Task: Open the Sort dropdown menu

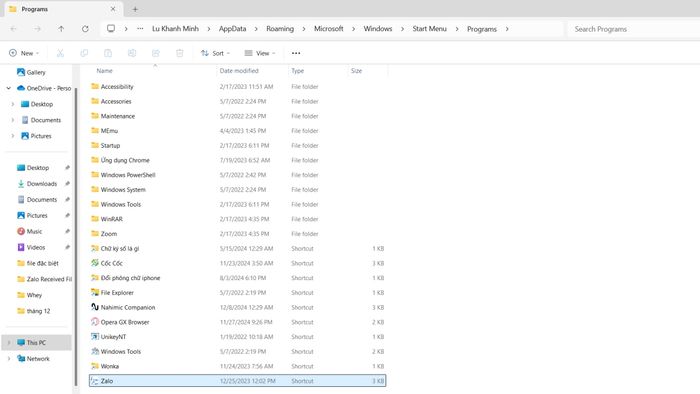Action: (215, 53)
